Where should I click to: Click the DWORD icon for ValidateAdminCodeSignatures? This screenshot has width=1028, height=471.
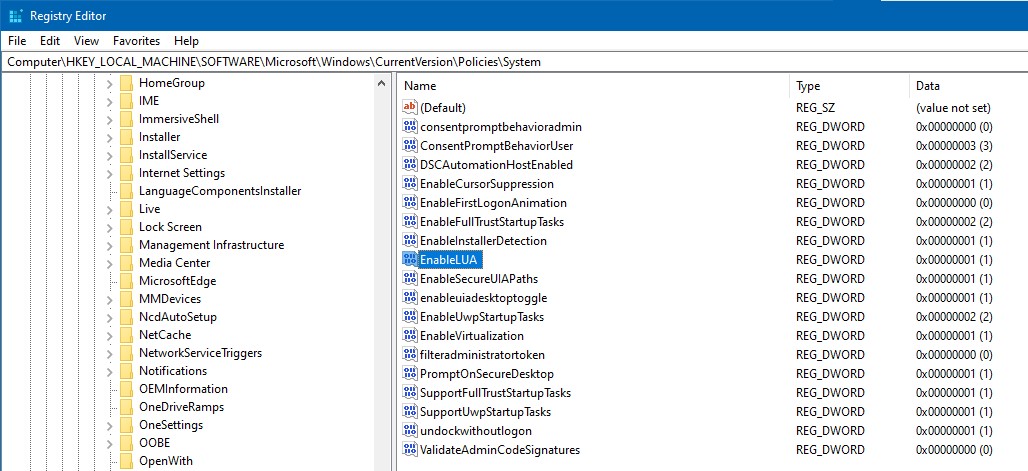[x=410, y=450]
